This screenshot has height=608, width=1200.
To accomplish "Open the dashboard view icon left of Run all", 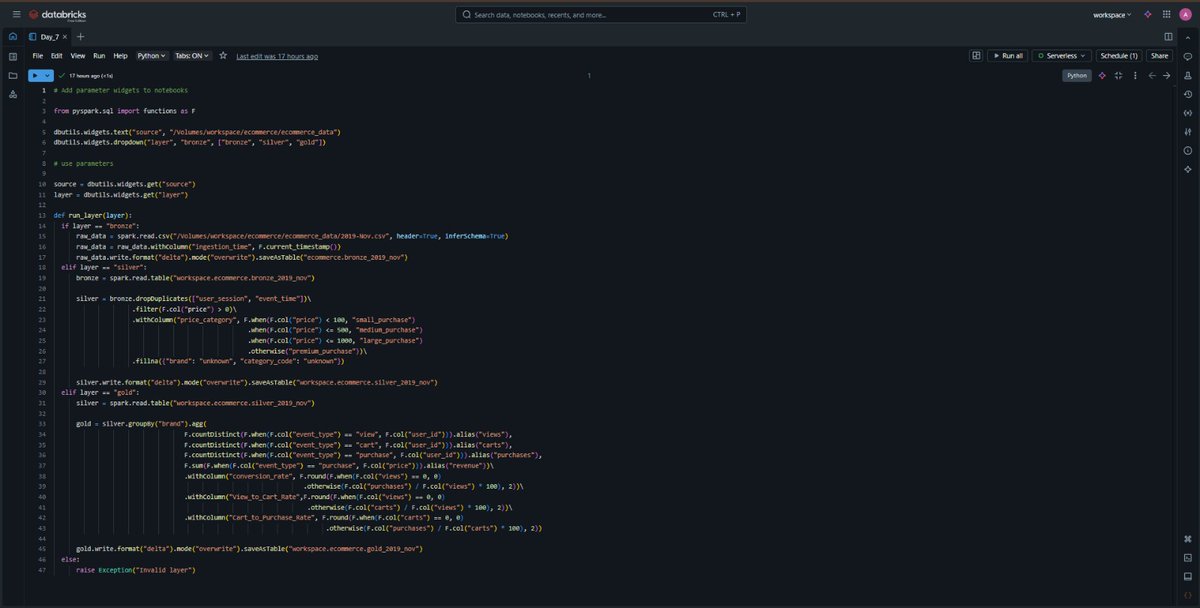I will pyautogui.click(x=976, y=56).
